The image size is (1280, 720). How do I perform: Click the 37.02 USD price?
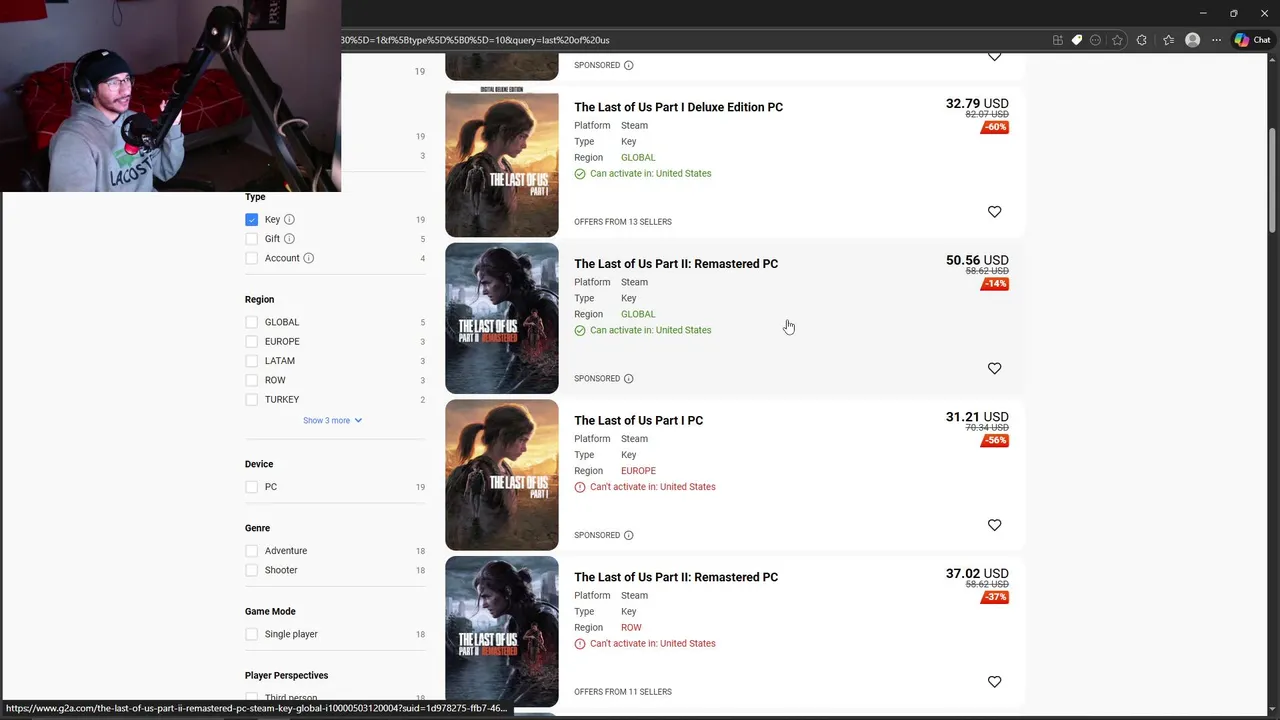pyautogui.click(x=977, y=574)
